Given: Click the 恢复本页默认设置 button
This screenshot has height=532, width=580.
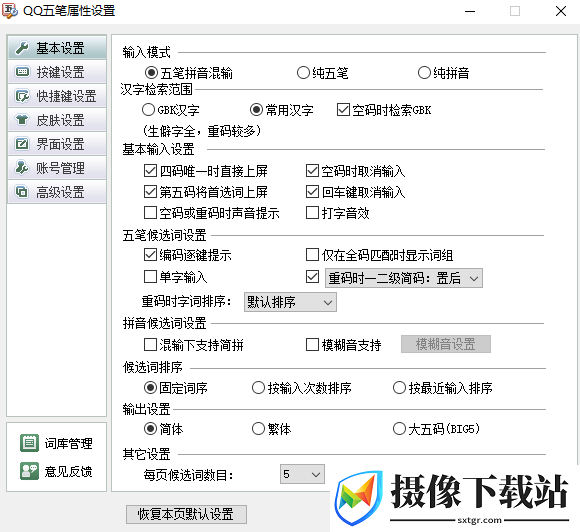Looking at the screenshot, I should (x=186, y=514).
